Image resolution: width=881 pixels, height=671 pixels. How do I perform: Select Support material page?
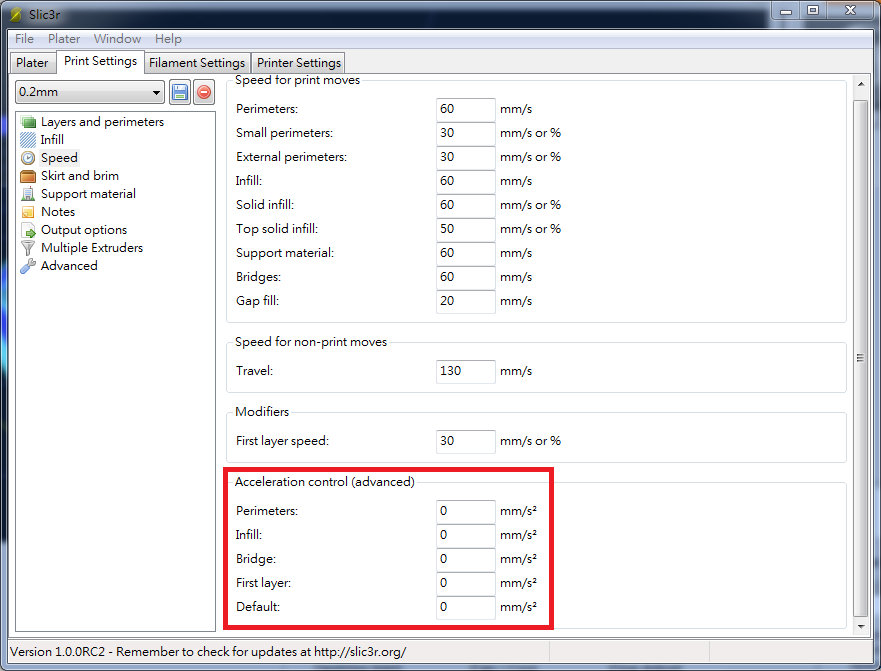point(88,194)
